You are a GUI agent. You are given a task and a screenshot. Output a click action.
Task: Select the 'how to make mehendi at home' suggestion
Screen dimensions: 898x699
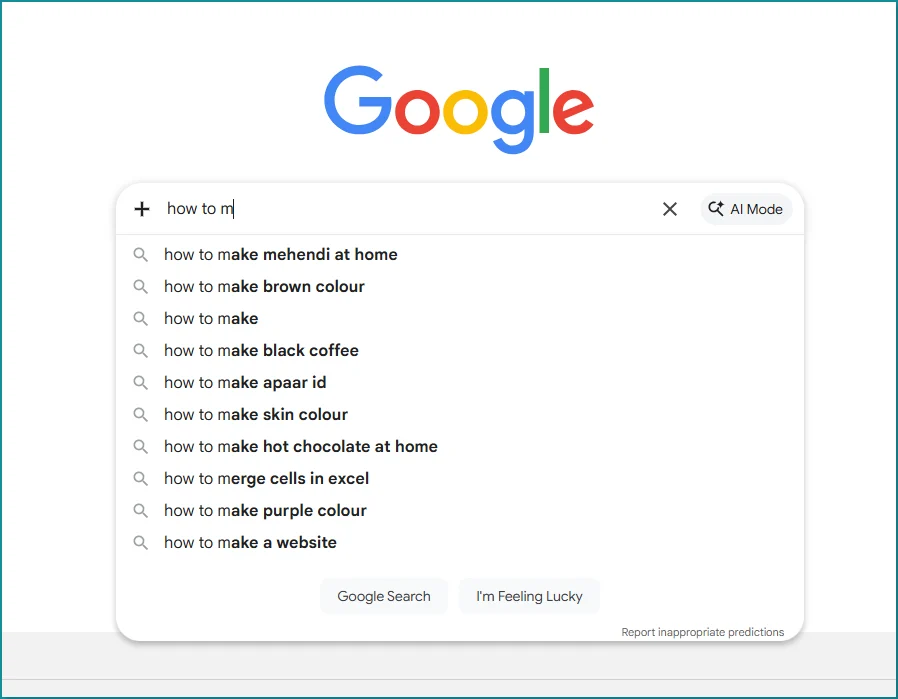[280, 254]
